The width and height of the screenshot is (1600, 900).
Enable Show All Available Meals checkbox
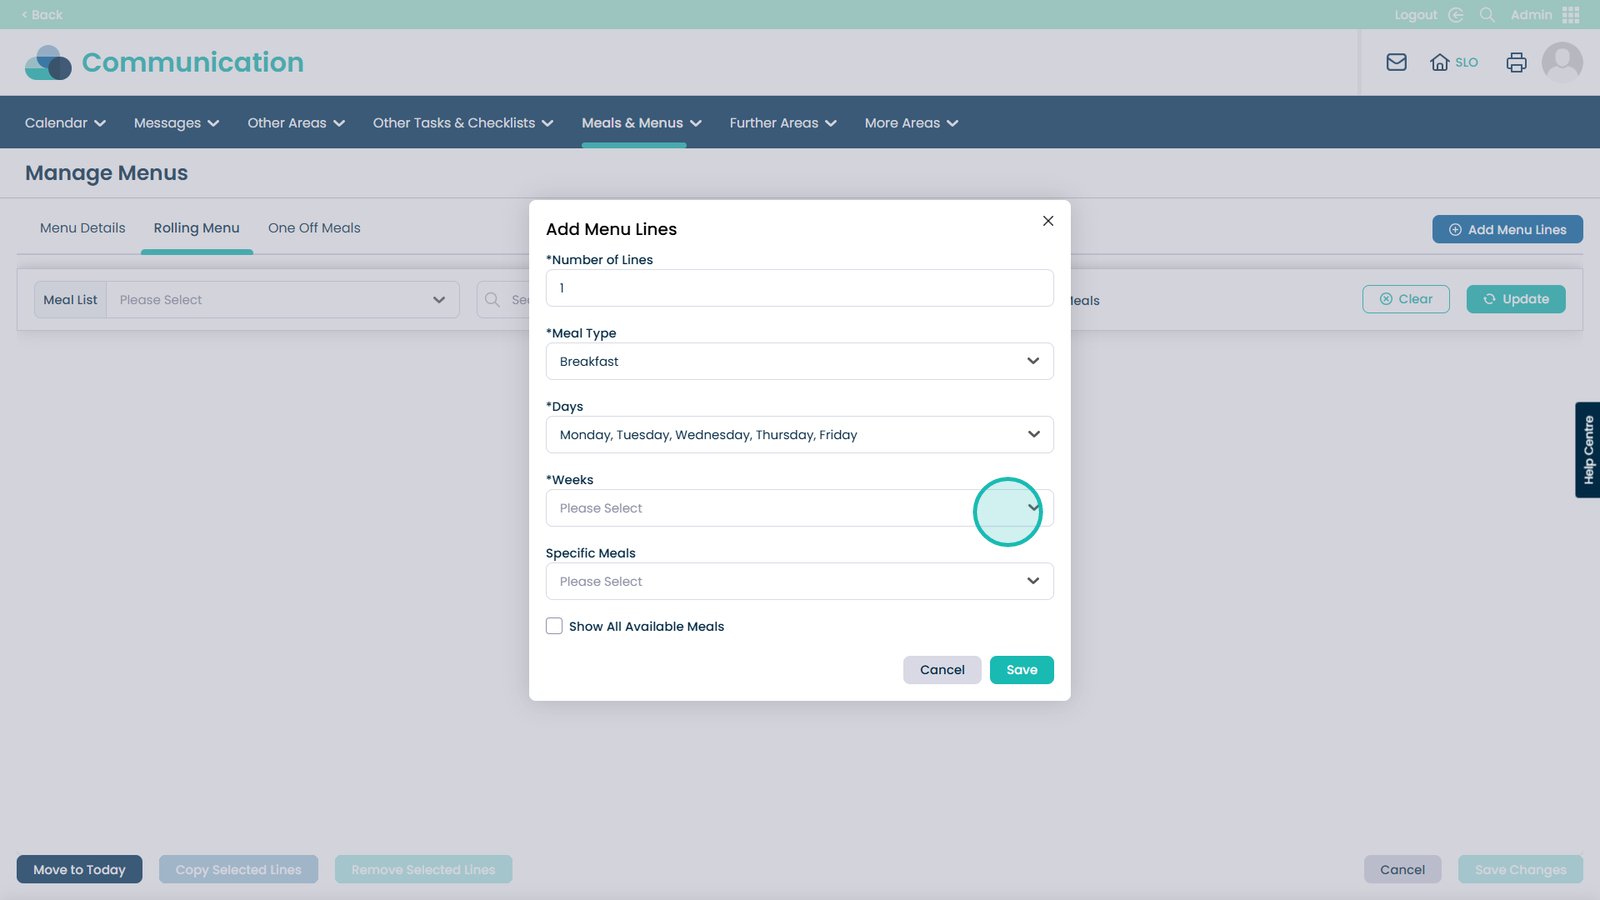[x=554, y=626]
